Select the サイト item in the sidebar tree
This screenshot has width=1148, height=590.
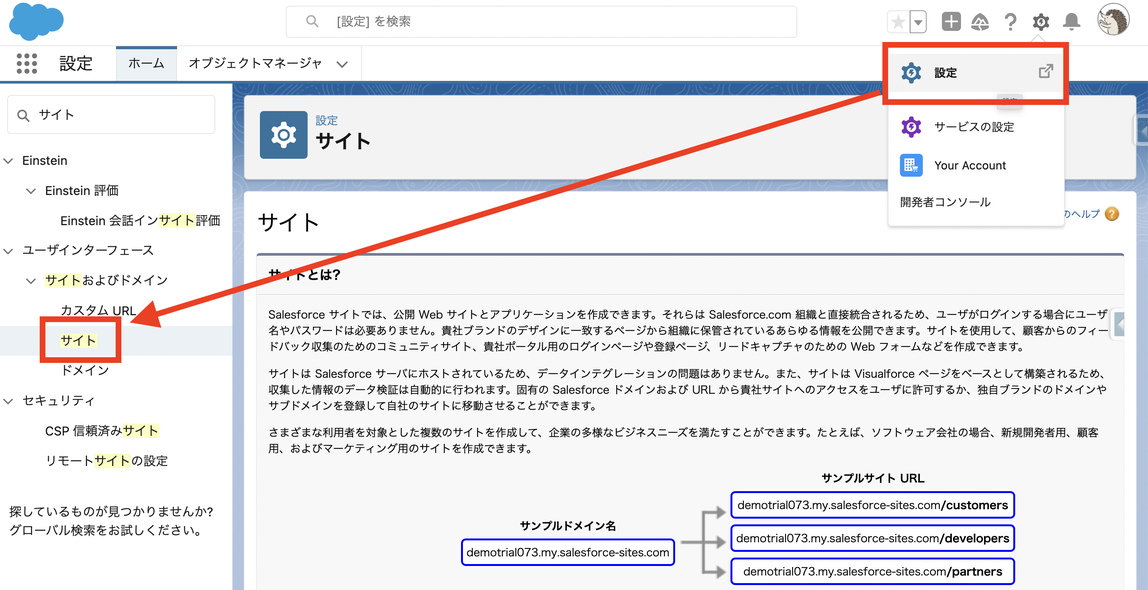78,340
